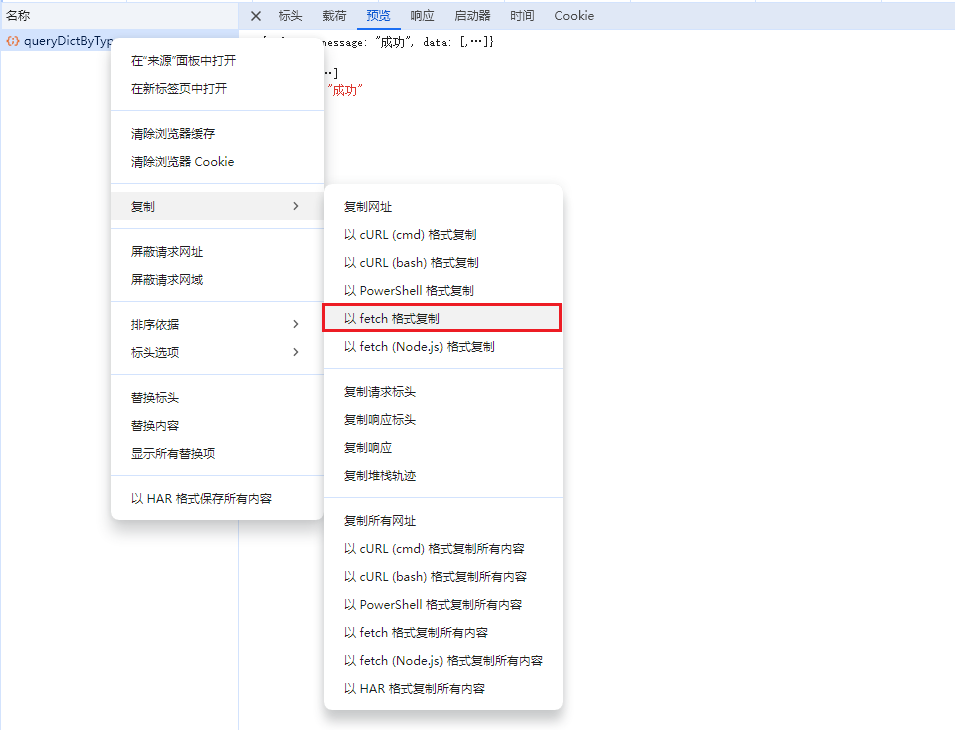Screen dimensions: 955x730
Task: Expand the 复制 submenu arrow
Action: [x=295, y=206]
